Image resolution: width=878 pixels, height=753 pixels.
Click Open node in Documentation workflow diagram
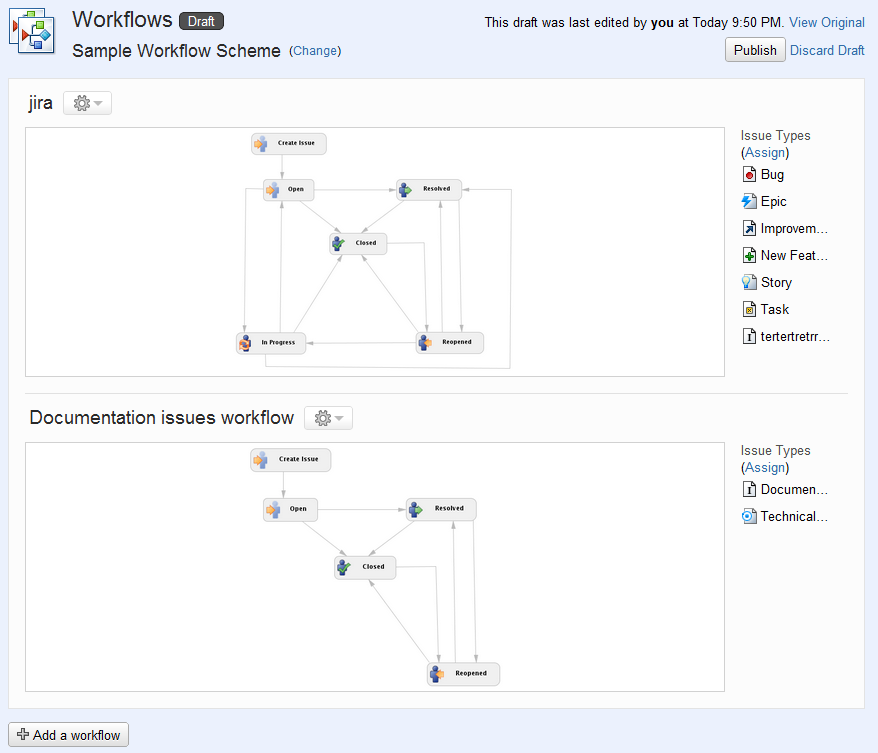(x=291, y=509)
